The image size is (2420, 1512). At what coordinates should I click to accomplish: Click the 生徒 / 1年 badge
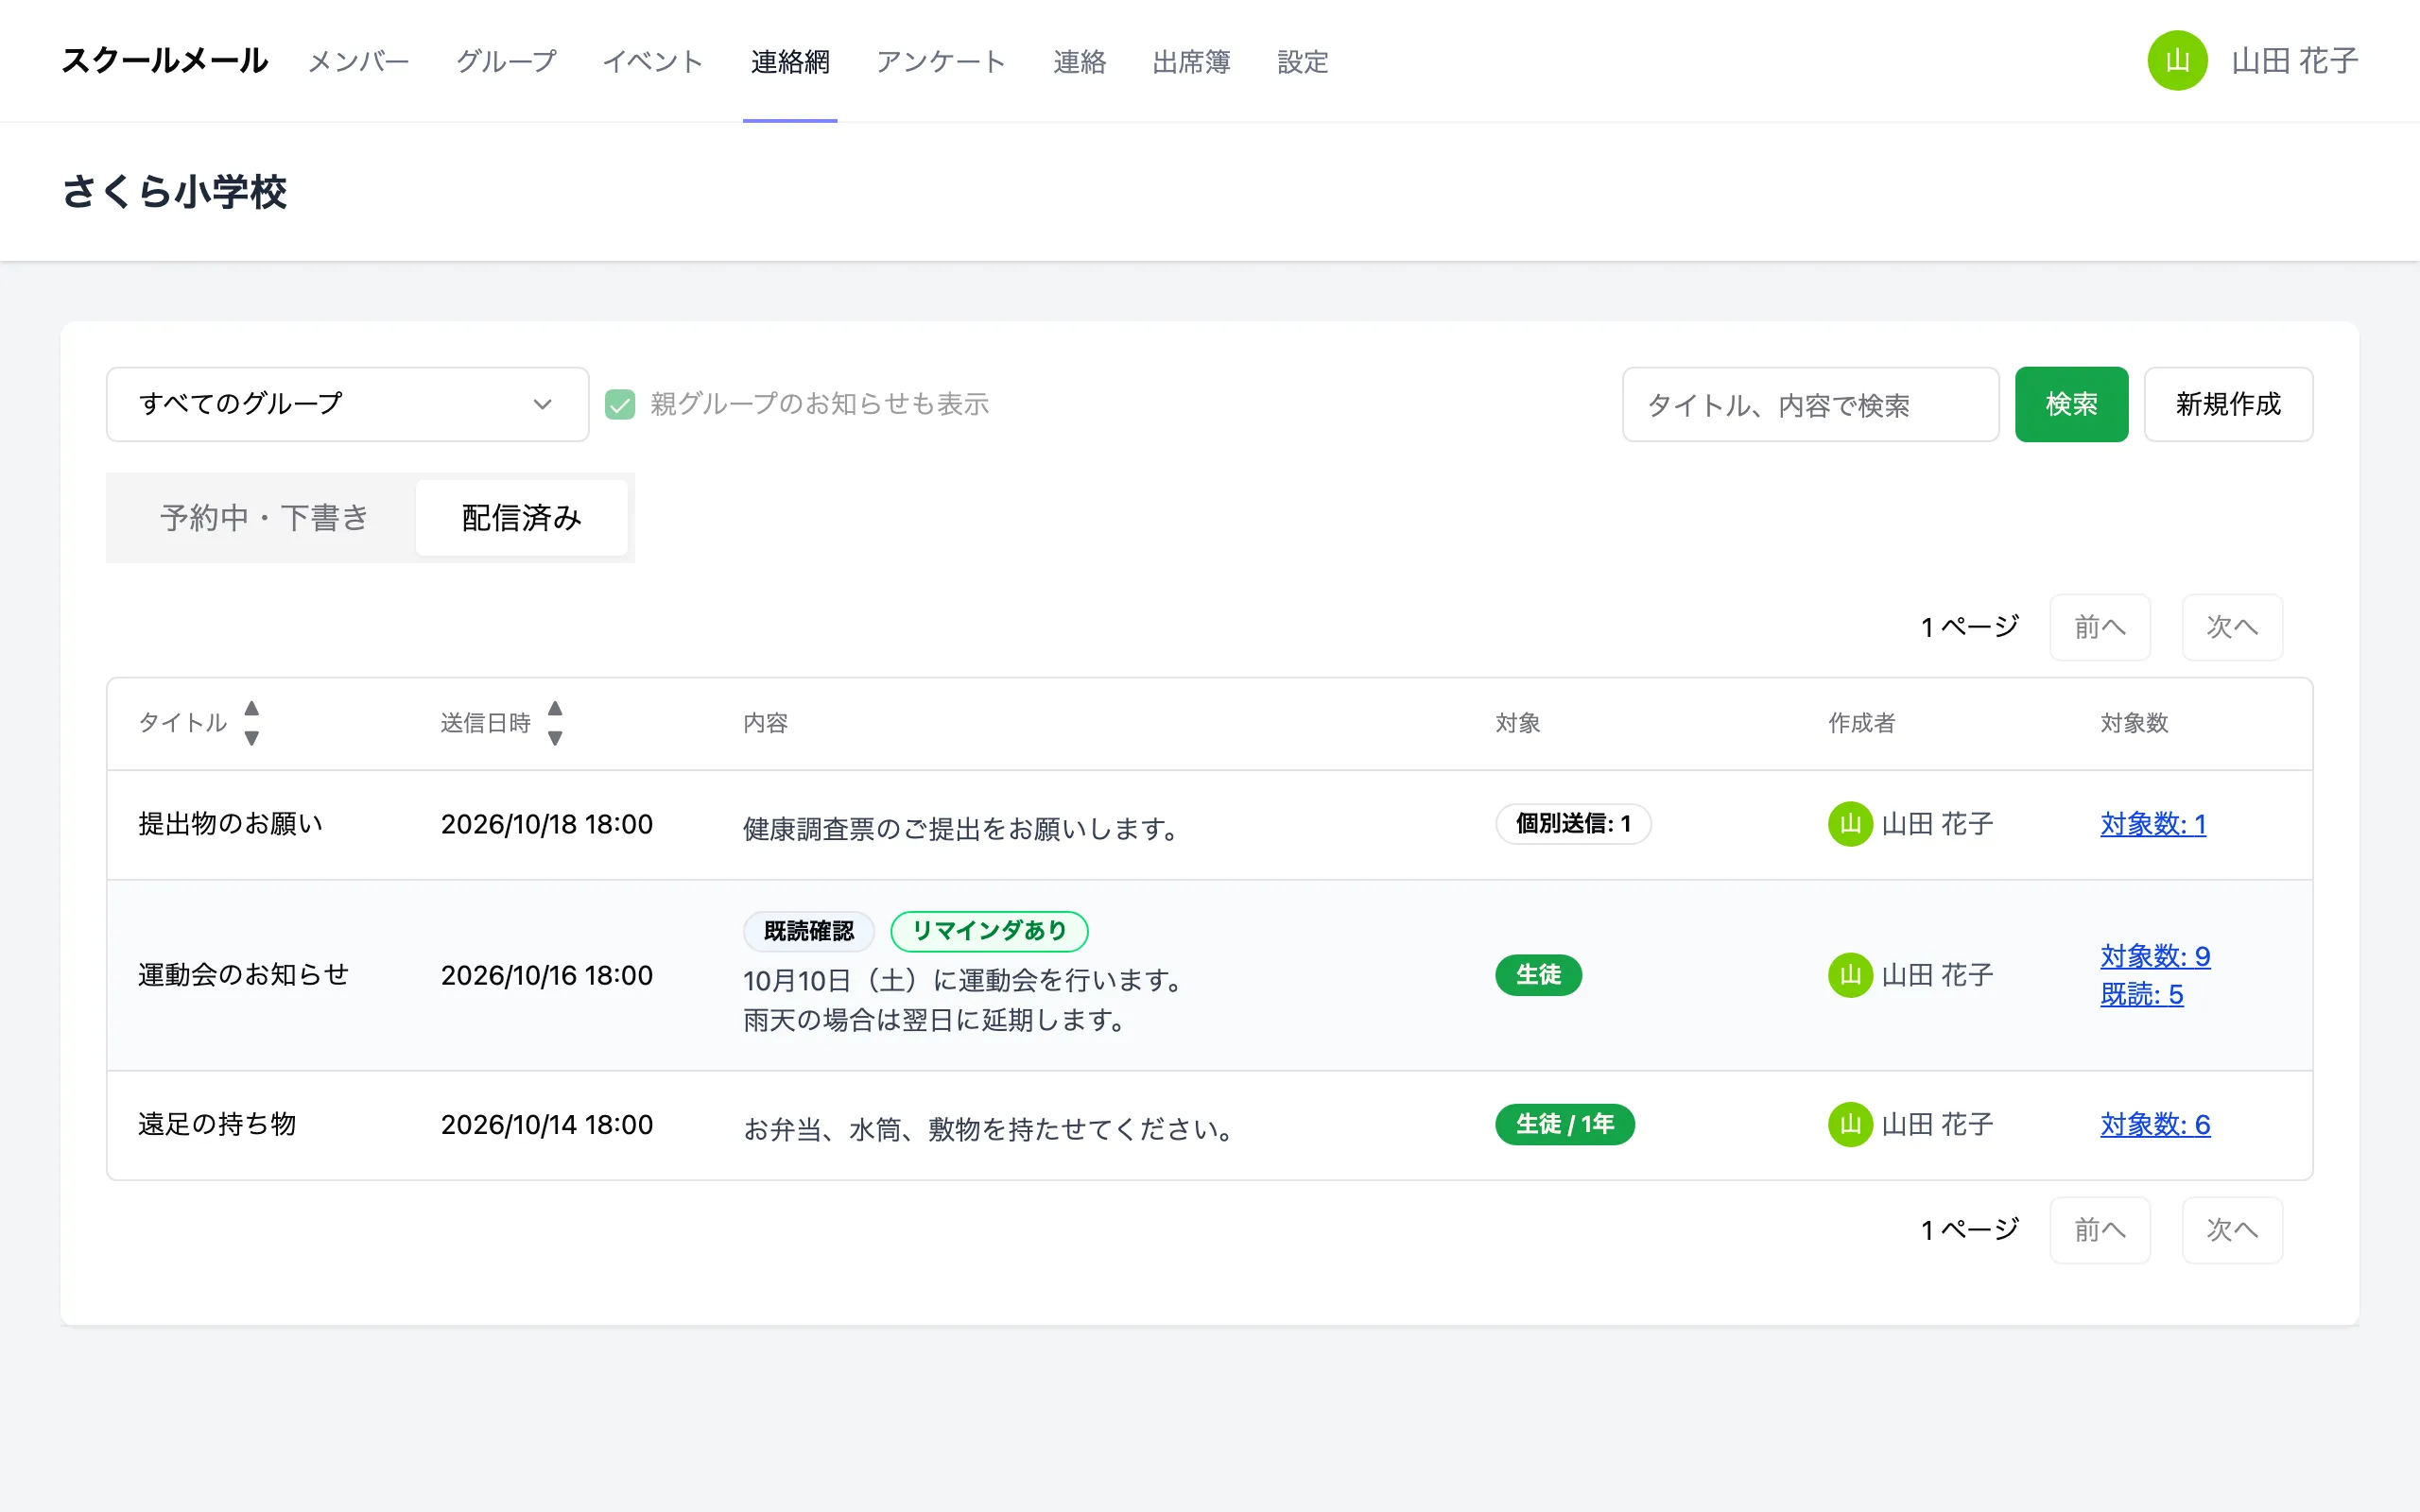click(x=1565, y=1124)
